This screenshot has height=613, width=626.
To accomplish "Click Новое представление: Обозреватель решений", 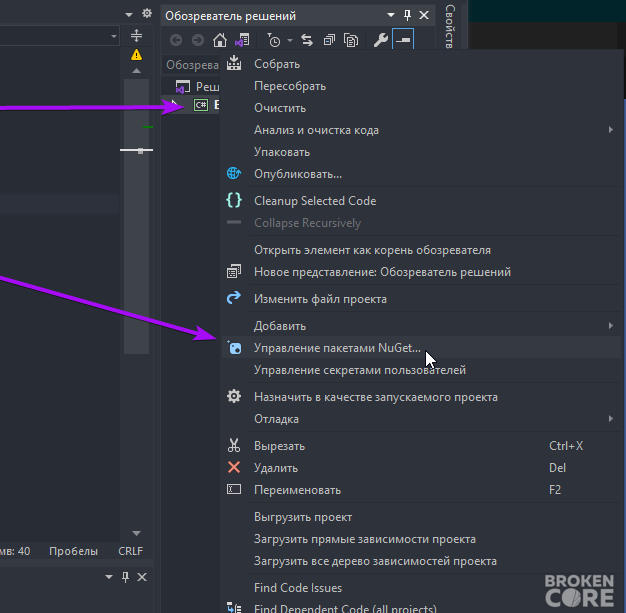I will click(x=420, y=272).
